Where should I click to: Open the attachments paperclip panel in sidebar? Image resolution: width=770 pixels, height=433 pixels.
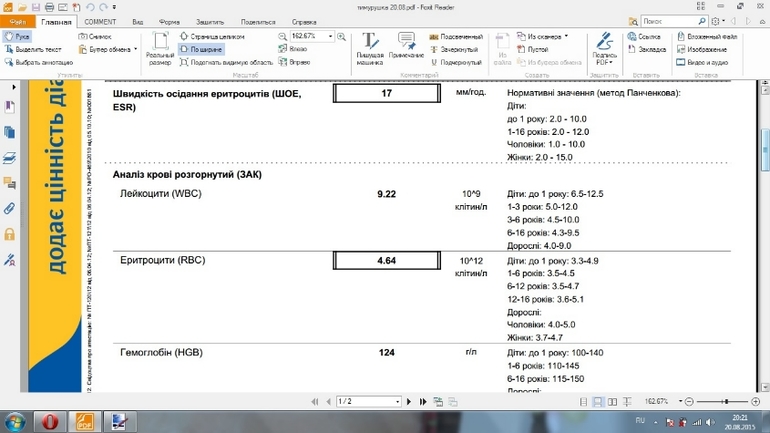10,209
